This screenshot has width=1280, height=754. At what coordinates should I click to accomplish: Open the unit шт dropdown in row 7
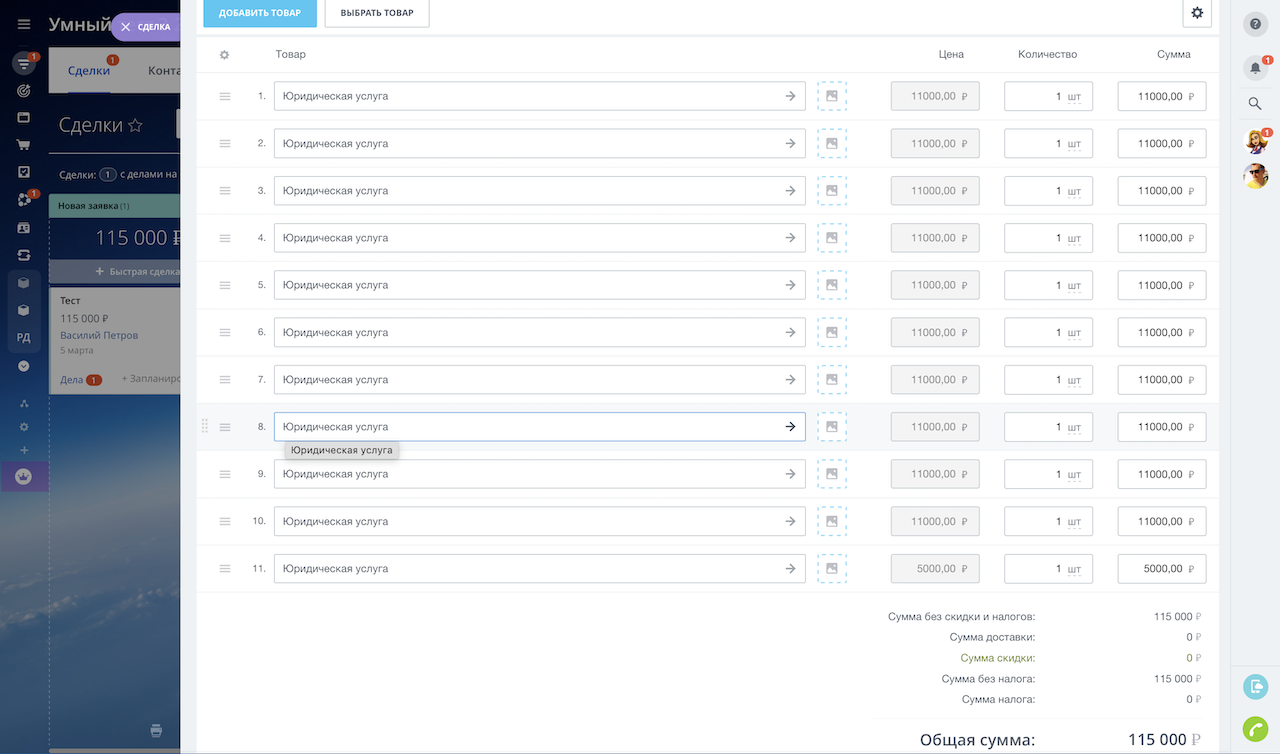pyautogui.click(x=1074, y=380)
